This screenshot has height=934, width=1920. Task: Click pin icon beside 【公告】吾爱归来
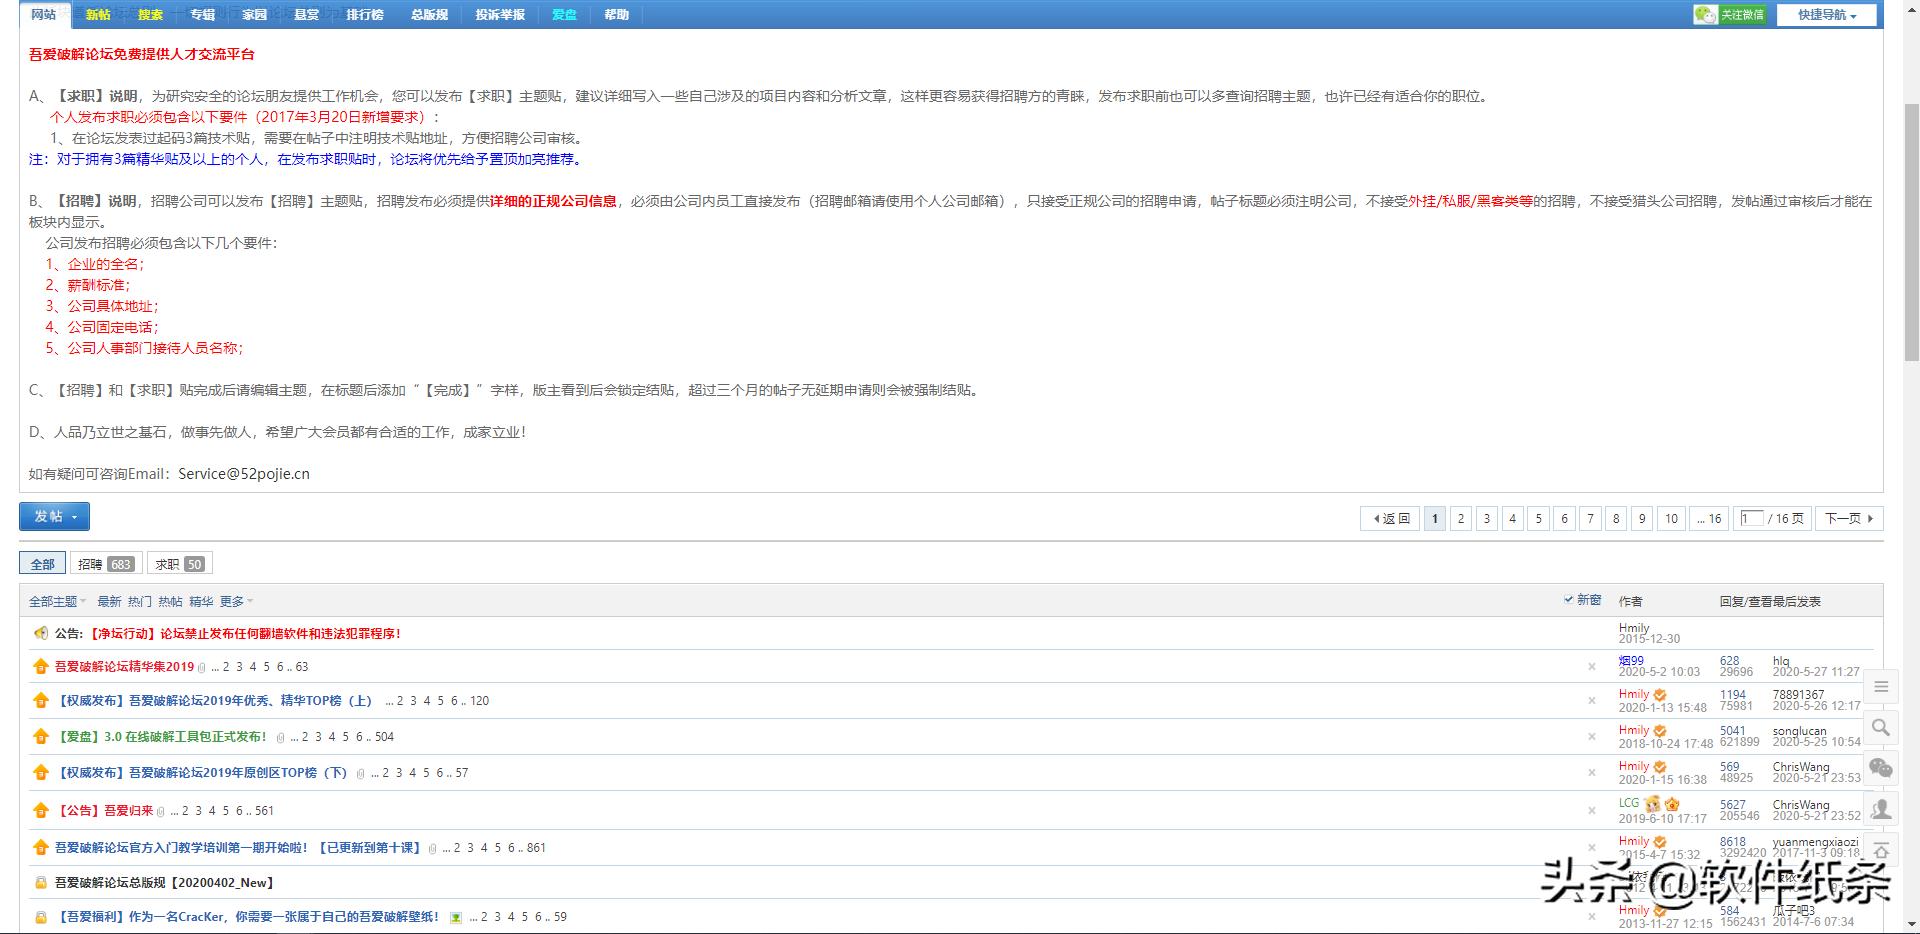tap(41, 811)
